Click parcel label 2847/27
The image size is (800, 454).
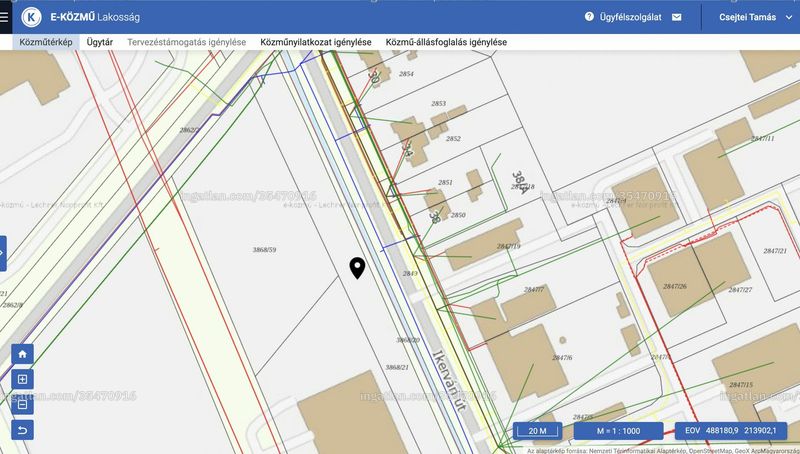click(x=740, y=289)
